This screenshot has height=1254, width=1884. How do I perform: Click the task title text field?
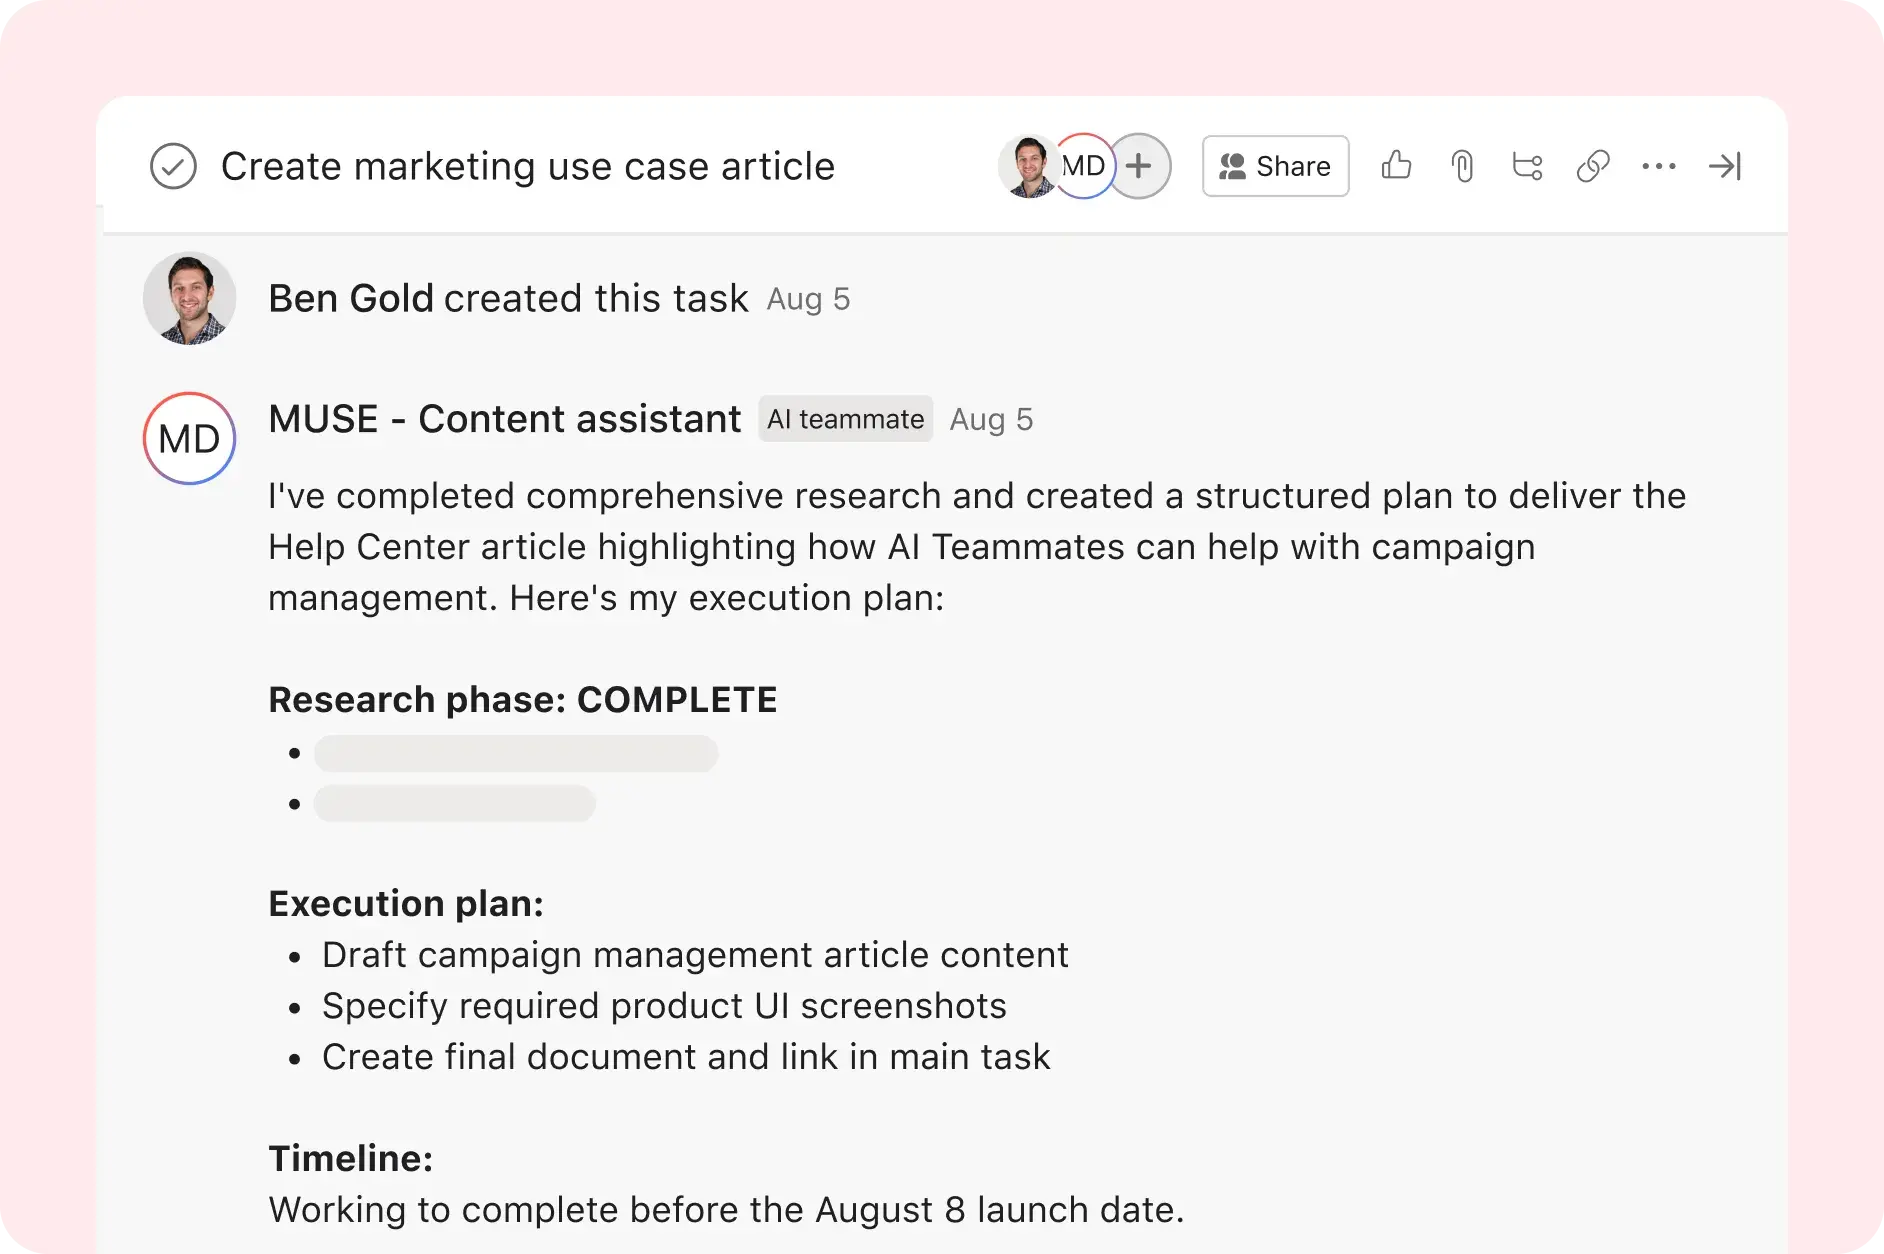pyautogui.click(x=527, y=166)
